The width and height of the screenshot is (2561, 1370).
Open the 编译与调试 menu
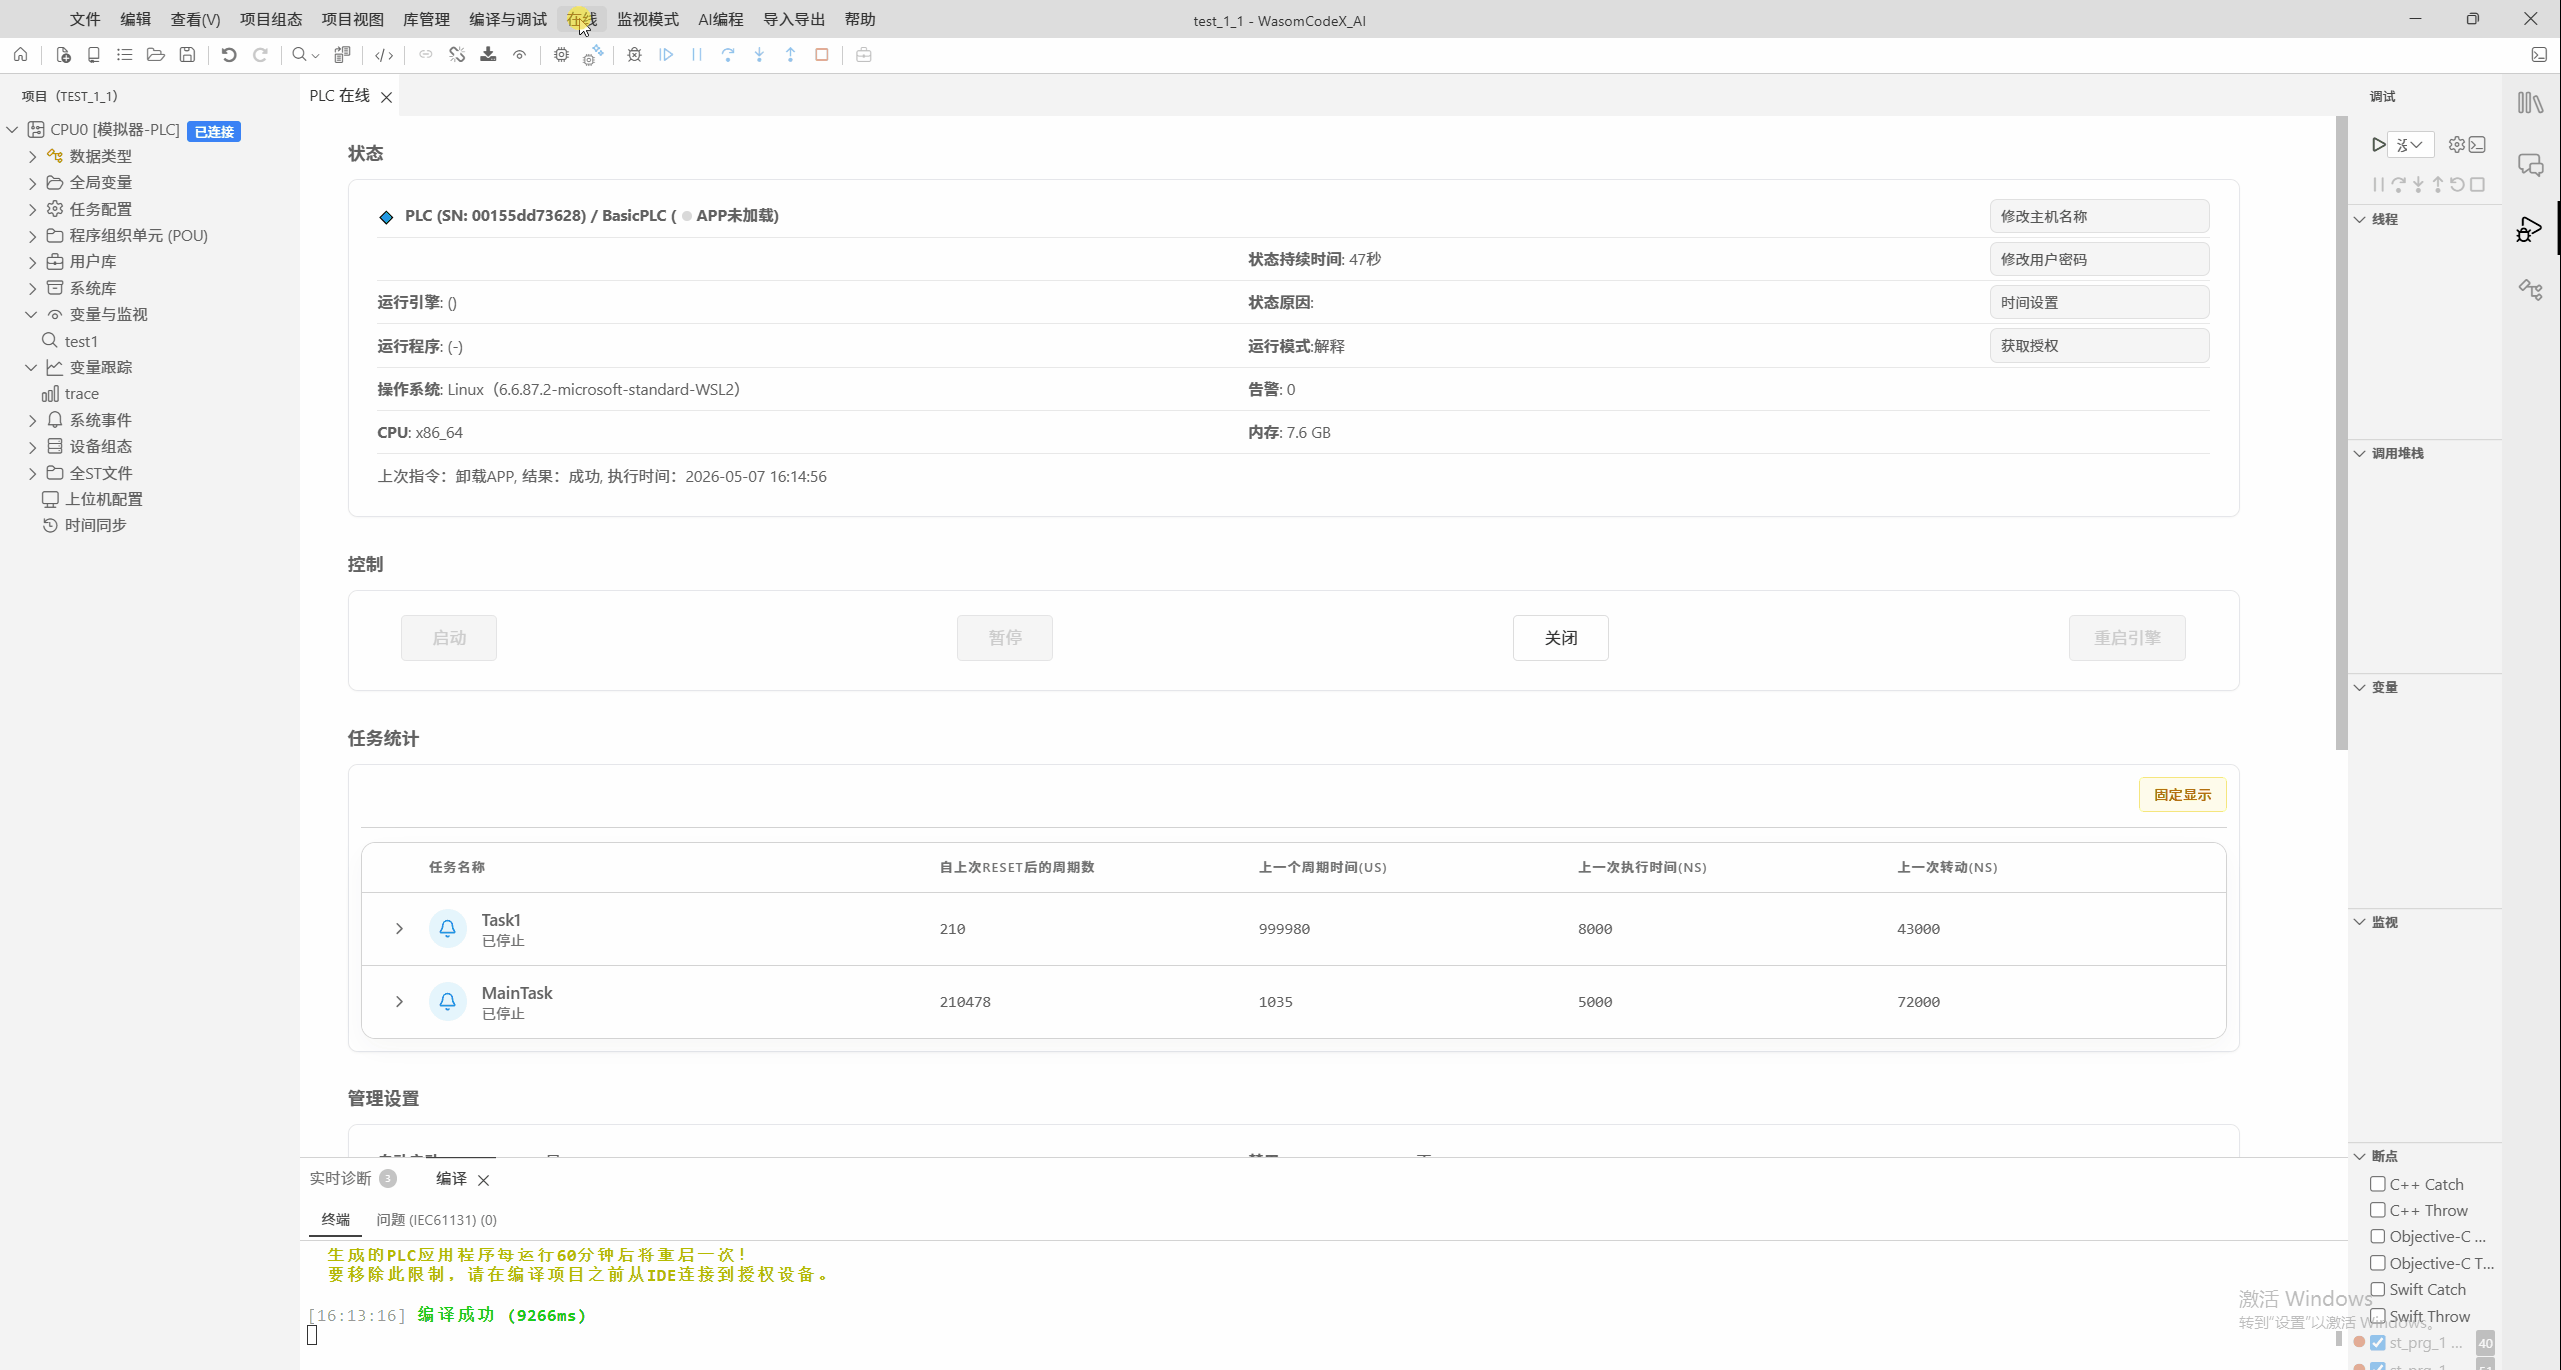[x=508, y=19]
